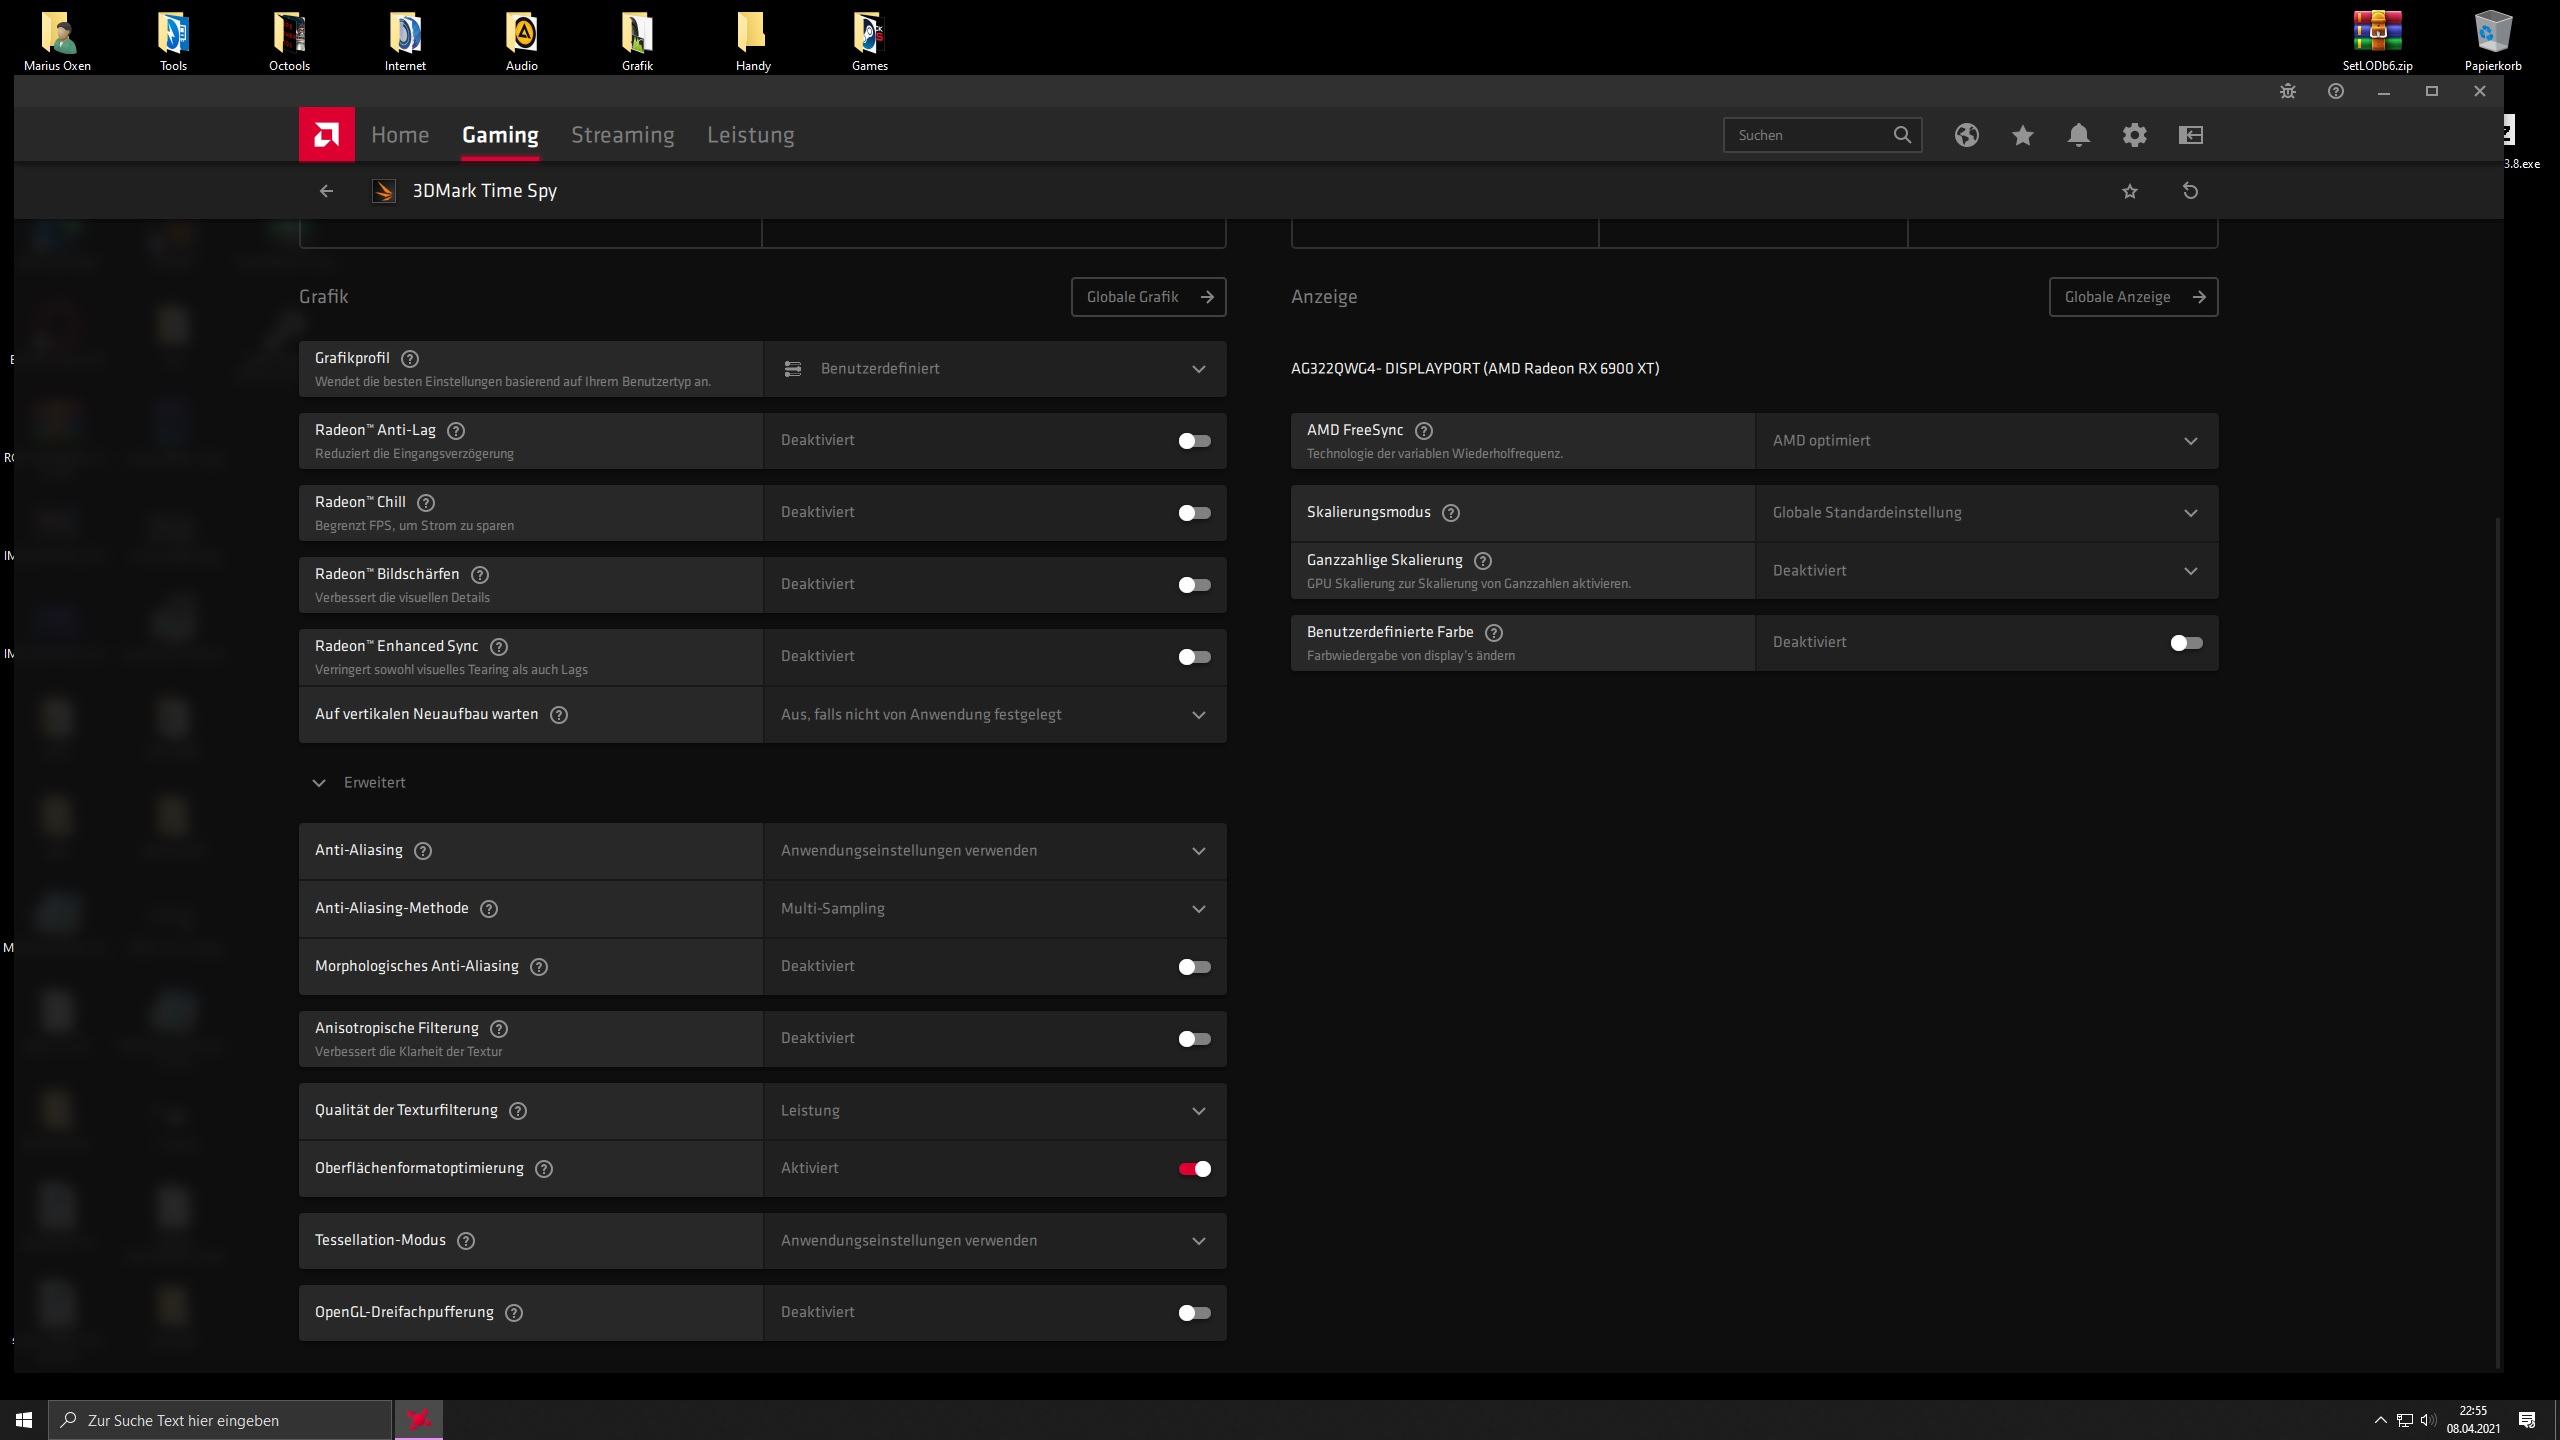Open Anti-Aliasing-Methode Multi-Sampling dropdown
This screenshot has height=1440, width=2560.
click(995, 909)
